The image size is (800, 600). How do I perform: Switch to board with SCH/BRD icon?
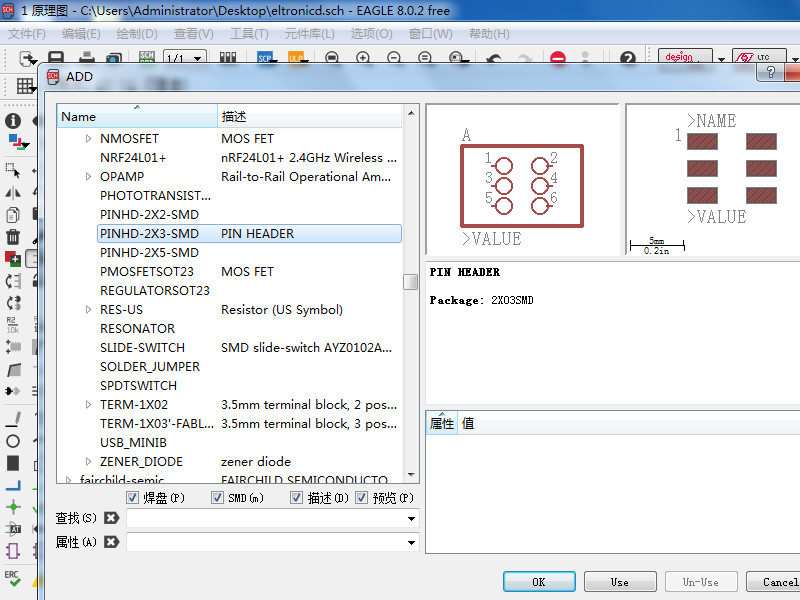tap(147, 57)
